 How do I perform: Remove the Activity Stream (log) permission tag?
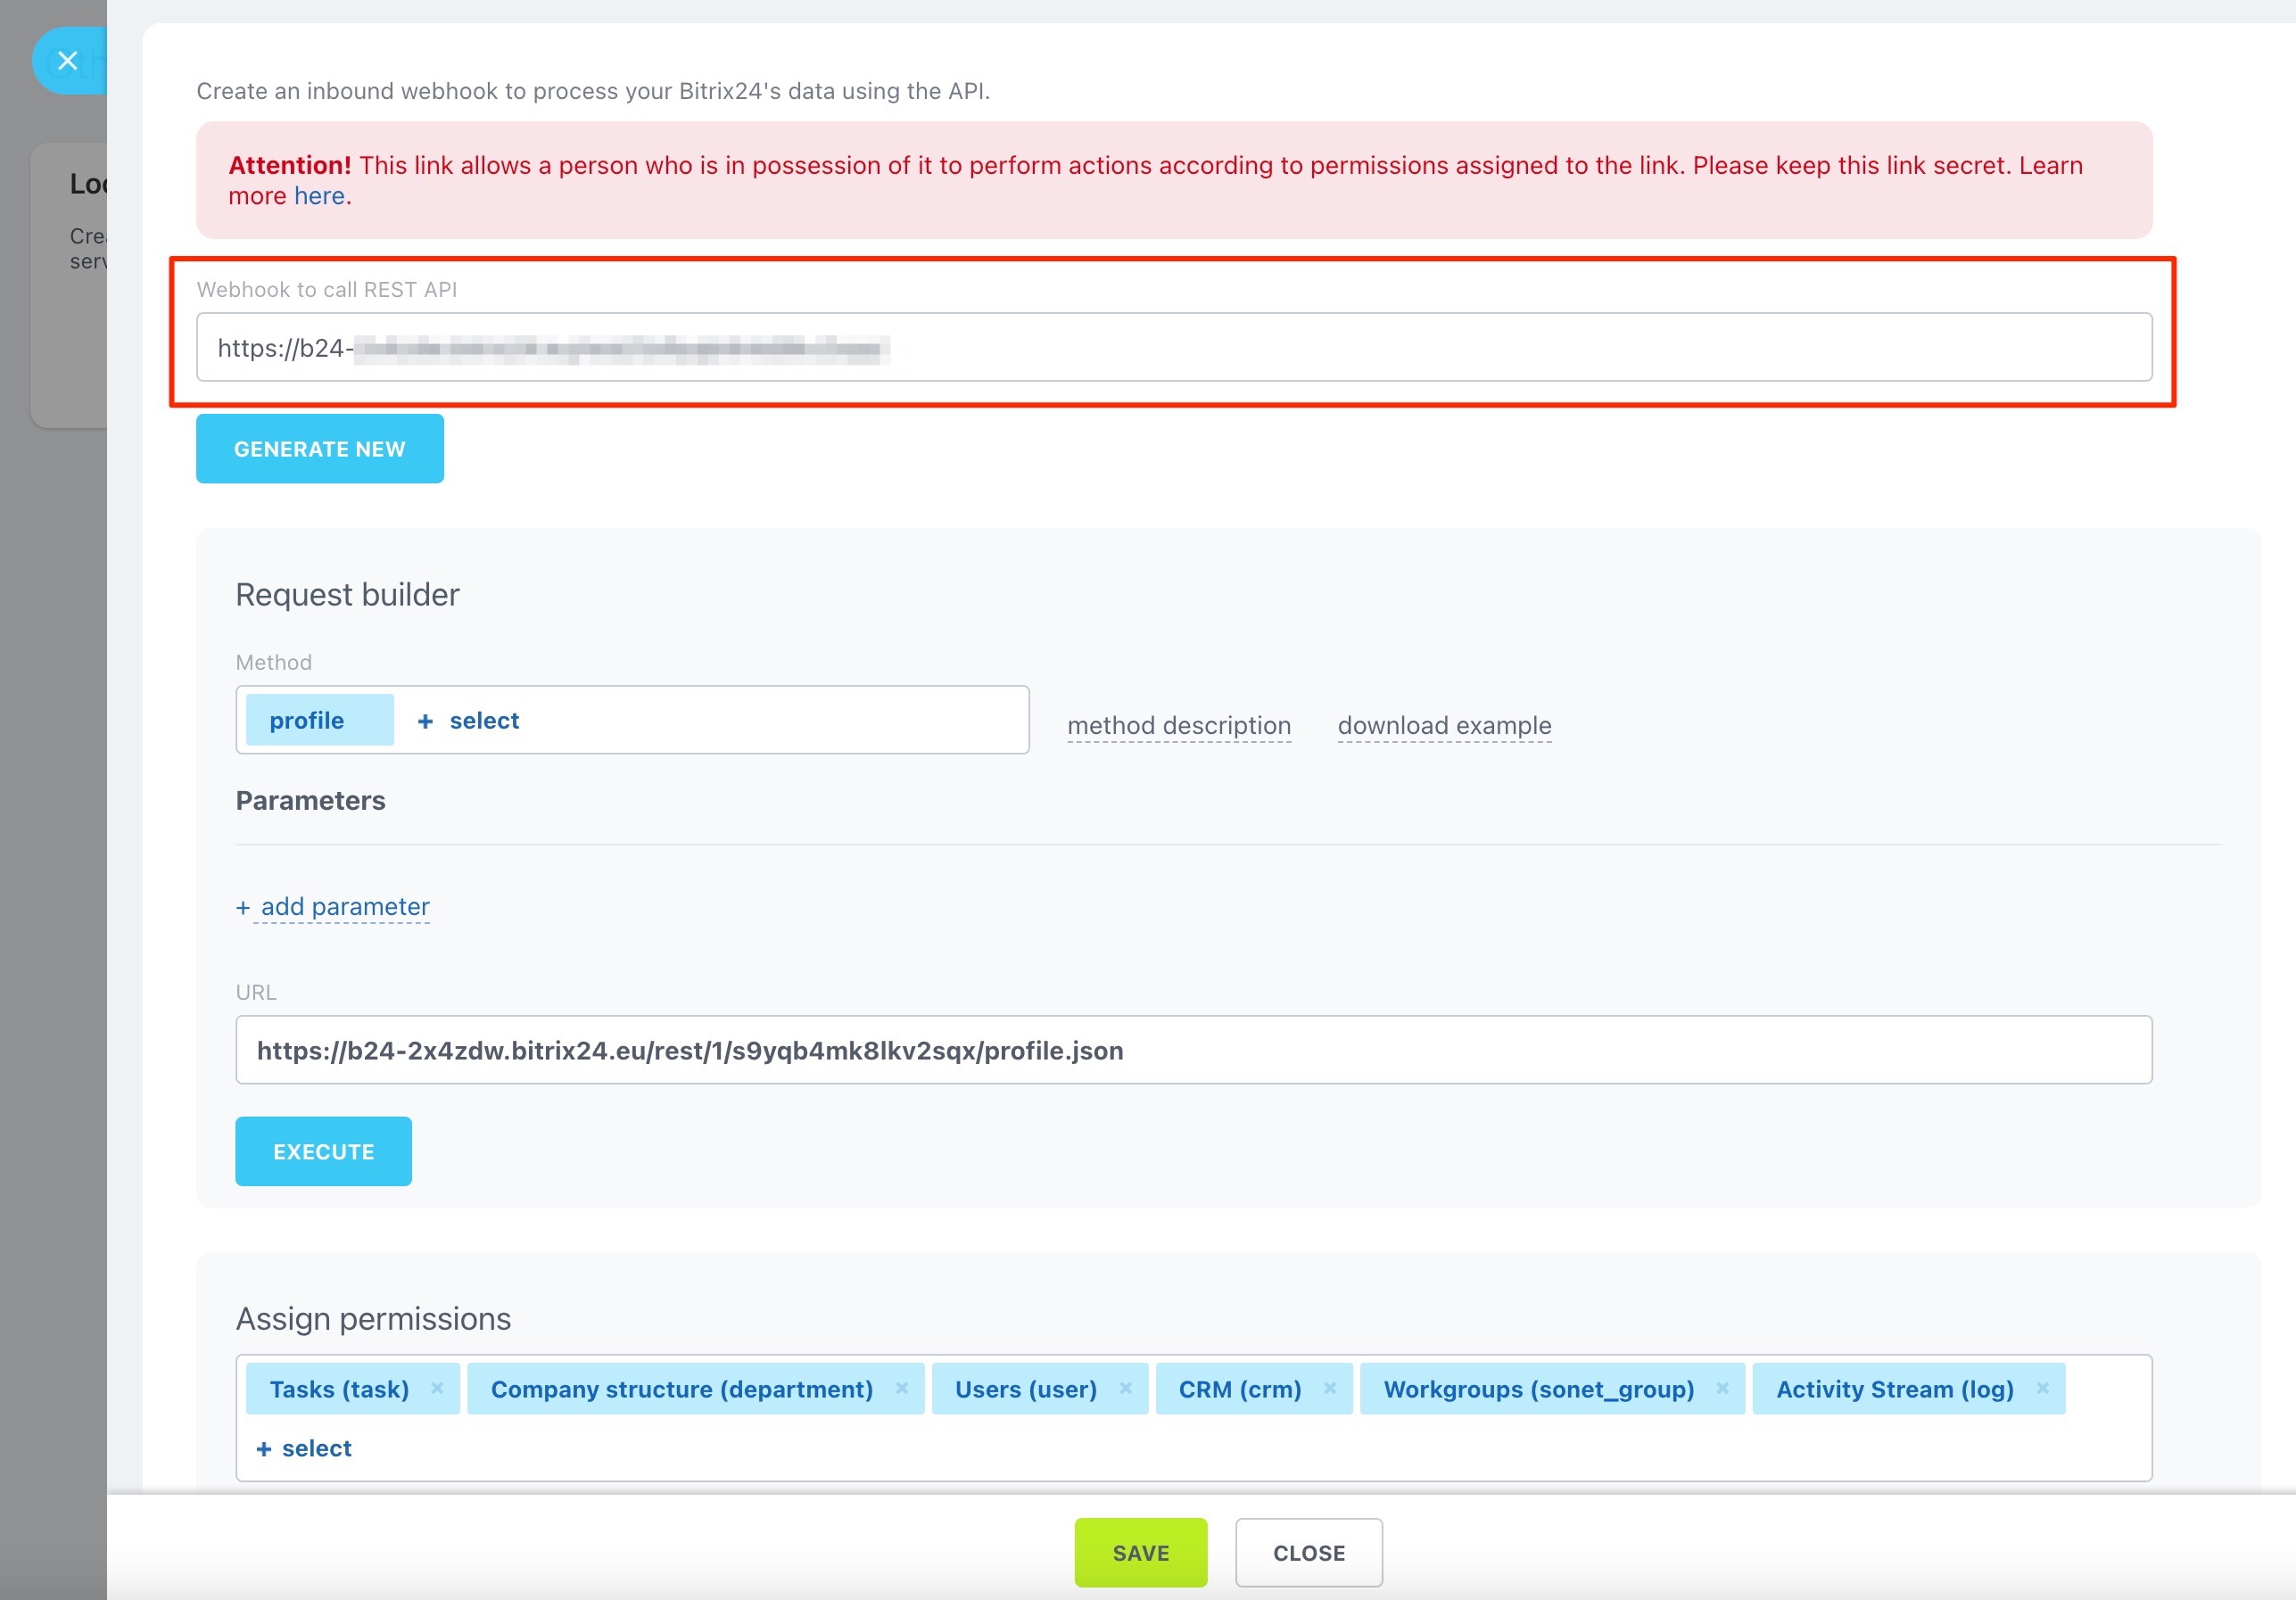click(2042, 1388)
